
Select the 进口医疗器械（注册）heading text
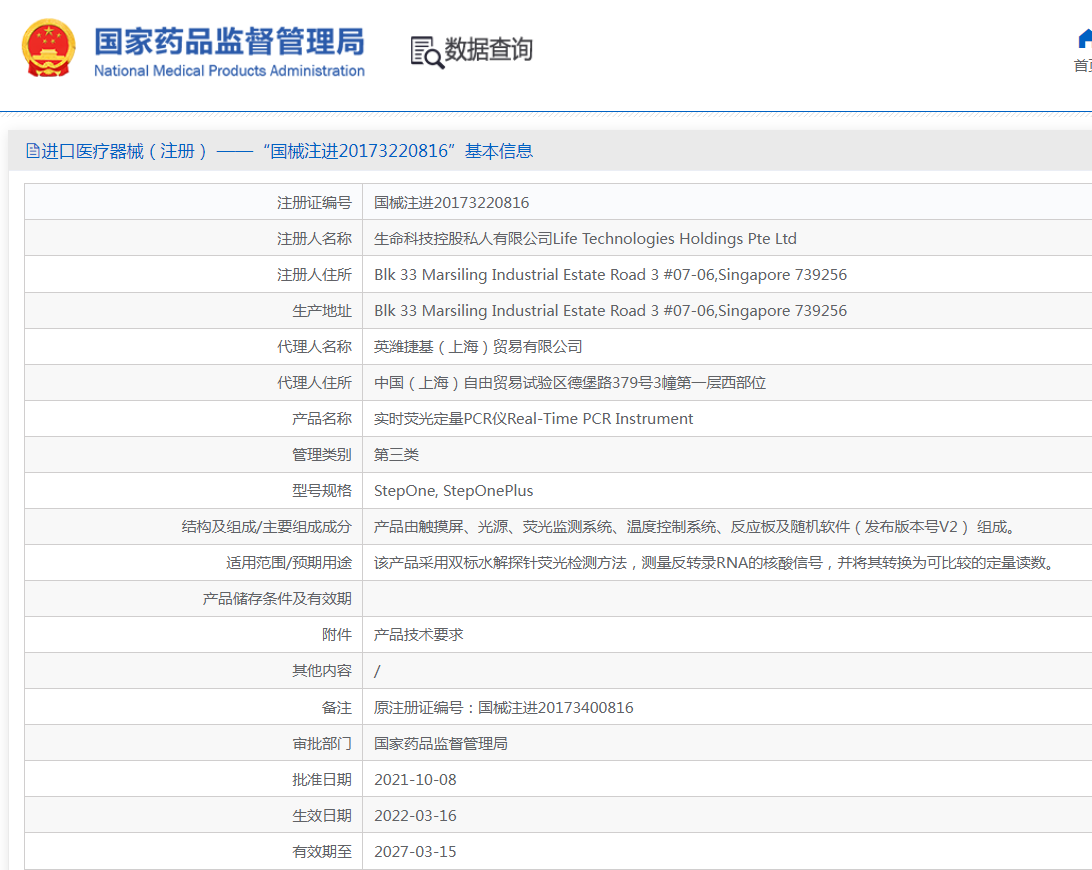click(125, 151)
